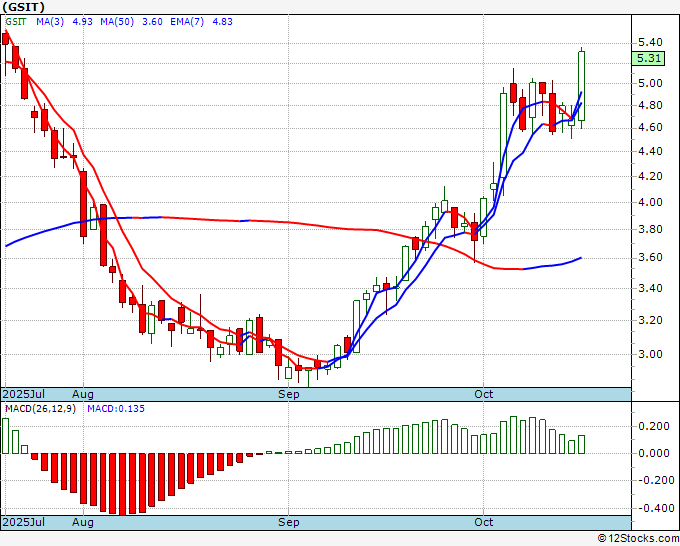The height and width of the screenshot is (546, 680).
Task: Open the 12Stocks.com copyright link
Action: 638,539
